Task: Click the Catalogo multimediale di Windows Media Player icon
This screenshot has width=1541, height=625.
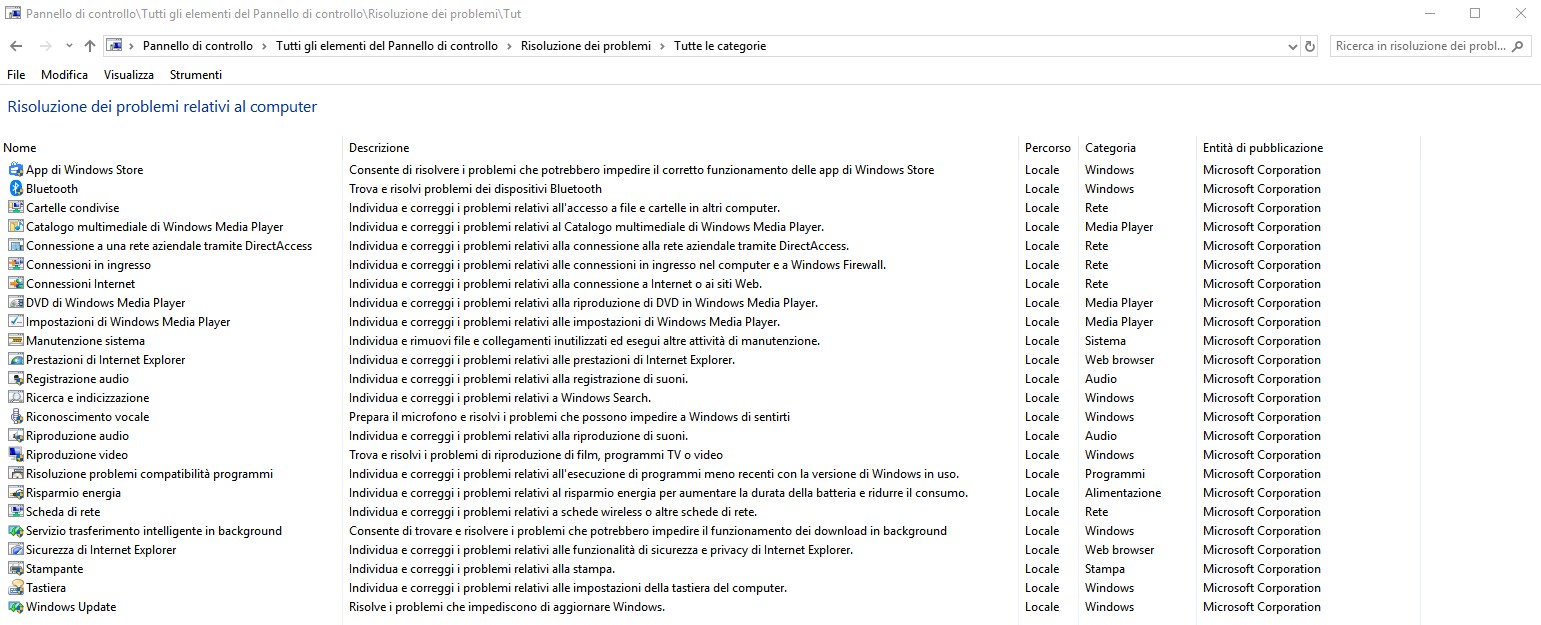Action: click(x=15, y=227)
